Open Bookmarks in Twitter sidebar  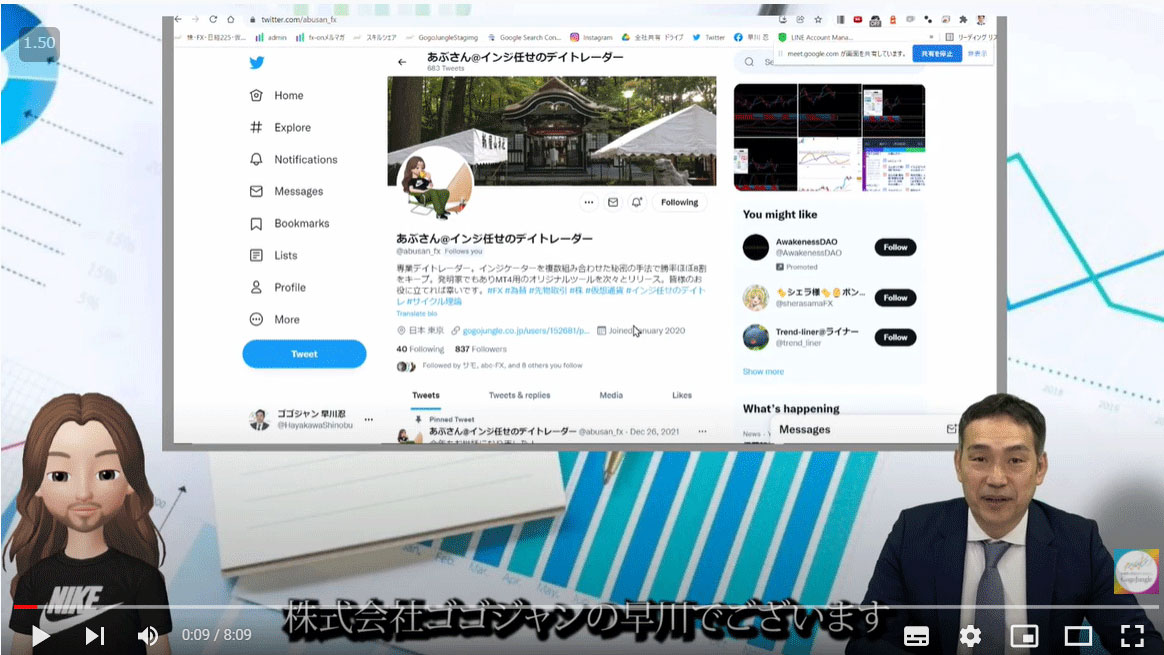pos(290,223)
